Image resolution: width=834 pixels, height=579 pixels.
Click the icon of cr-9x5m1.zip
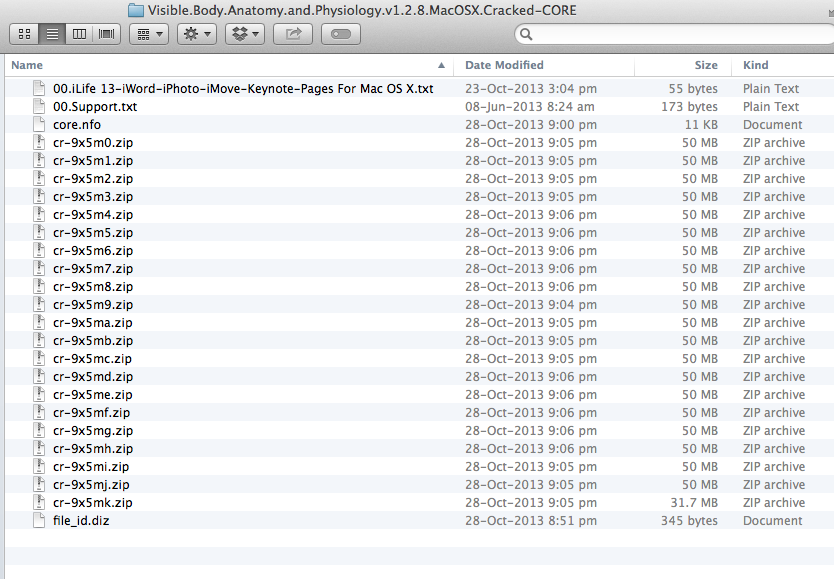click(x=39, y=161)
